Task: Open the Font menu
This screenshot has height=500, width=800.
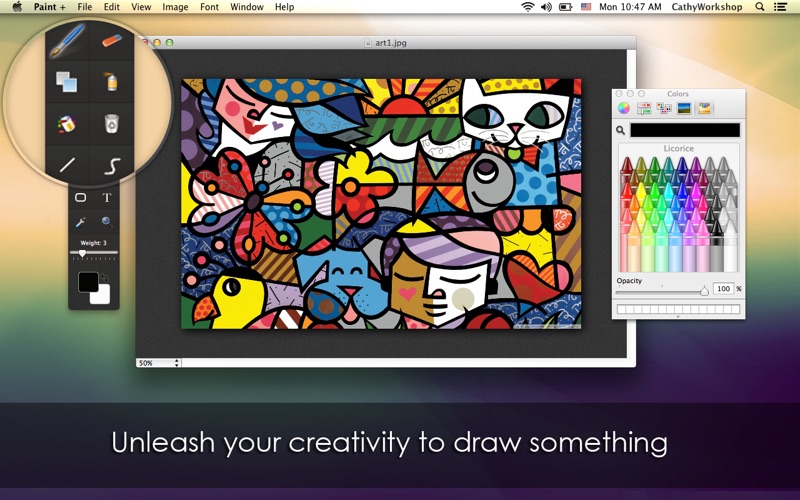Action: point(209,7)
